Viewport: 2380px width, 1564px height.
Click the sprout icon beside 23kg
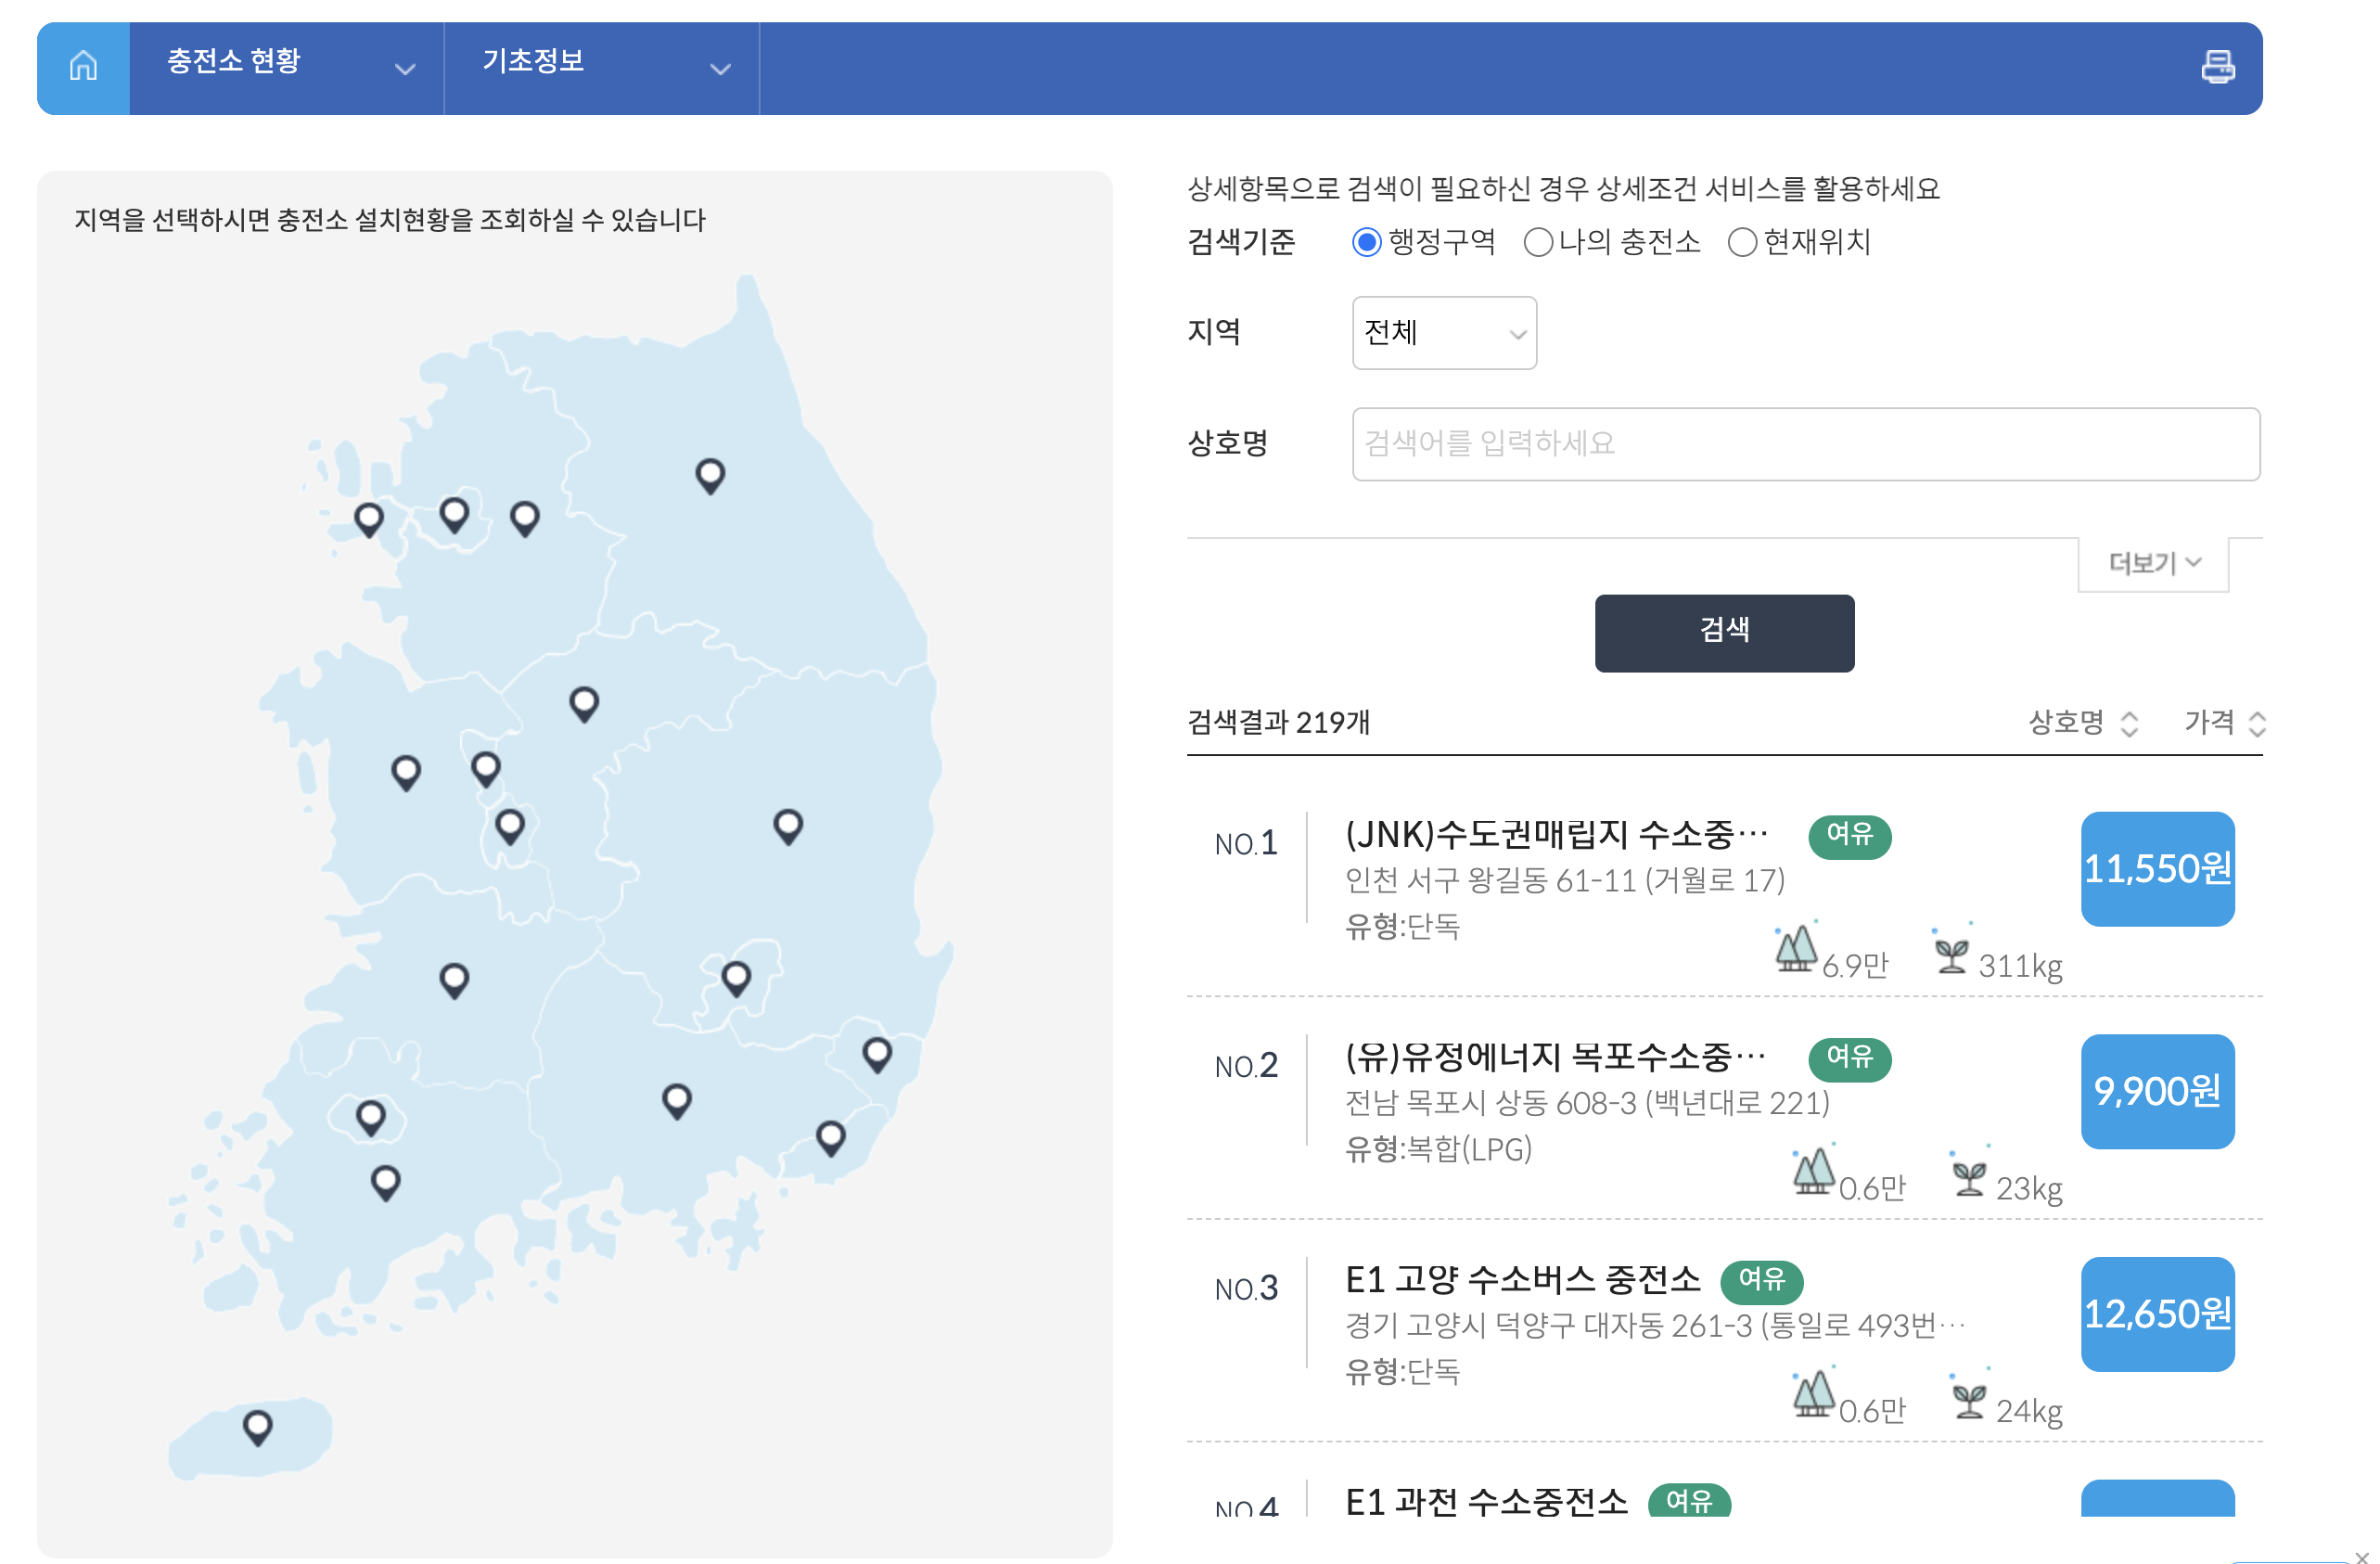tap(1968, 1177)
